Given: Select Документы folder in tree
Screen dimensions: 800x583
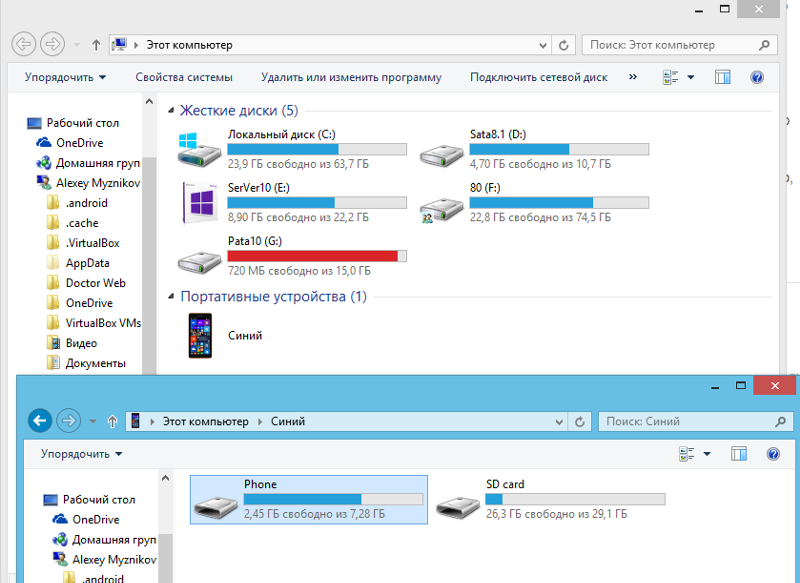Looking at the screenshot, I should [86, 363].
